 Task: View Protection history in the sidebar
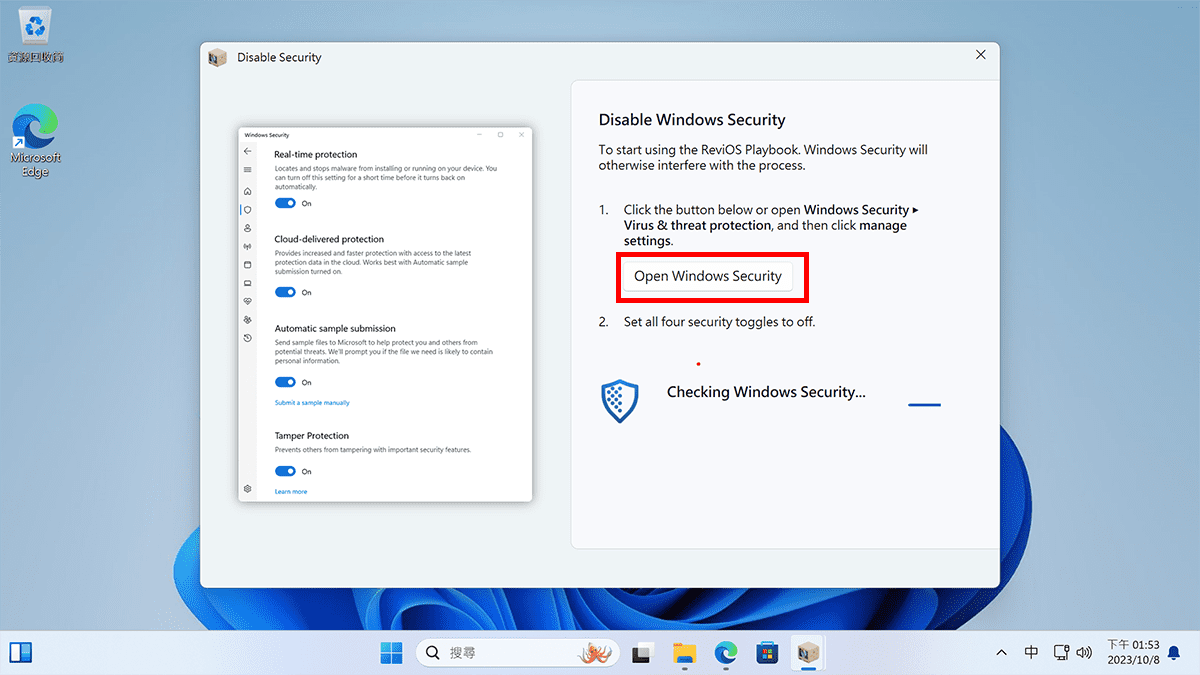tap(247, 337)
